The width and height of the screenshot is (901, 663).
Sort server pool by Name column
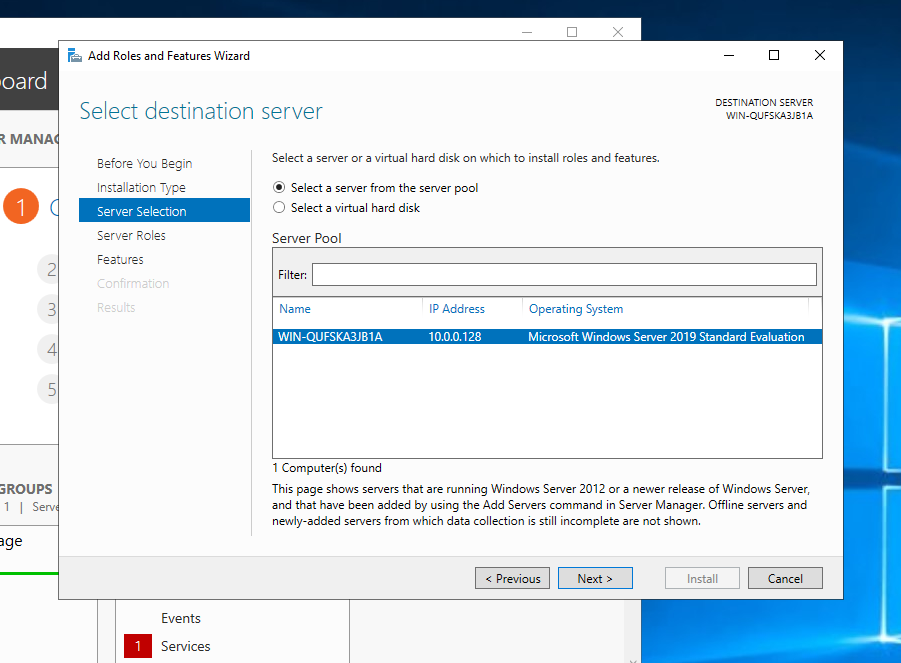click(295, 309)
